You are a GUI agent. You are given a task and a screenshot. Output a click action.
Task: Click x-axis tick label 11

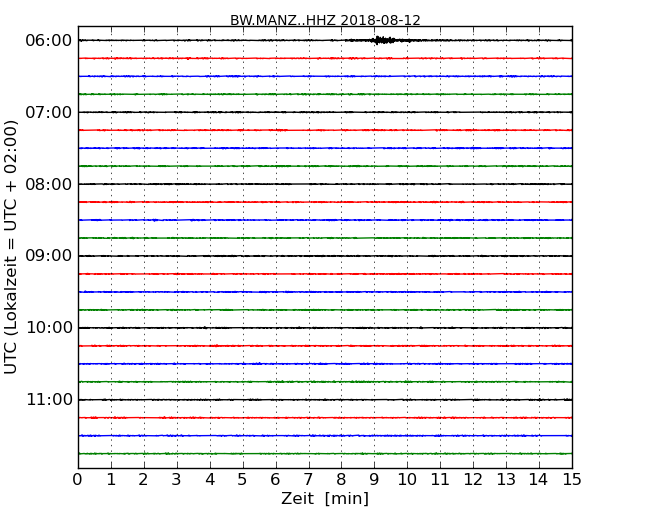coord(440,480)
